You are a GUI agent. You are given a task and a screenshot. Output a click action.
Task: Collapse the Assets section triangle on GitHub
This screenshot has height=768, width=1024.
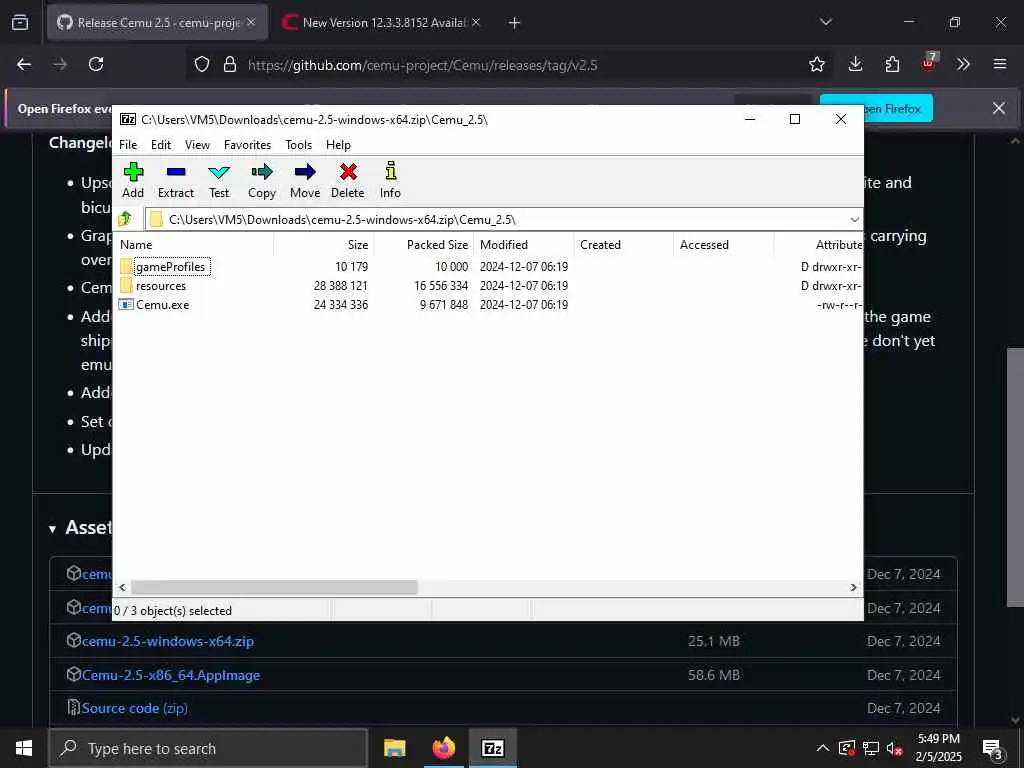(x=52, y=529)
